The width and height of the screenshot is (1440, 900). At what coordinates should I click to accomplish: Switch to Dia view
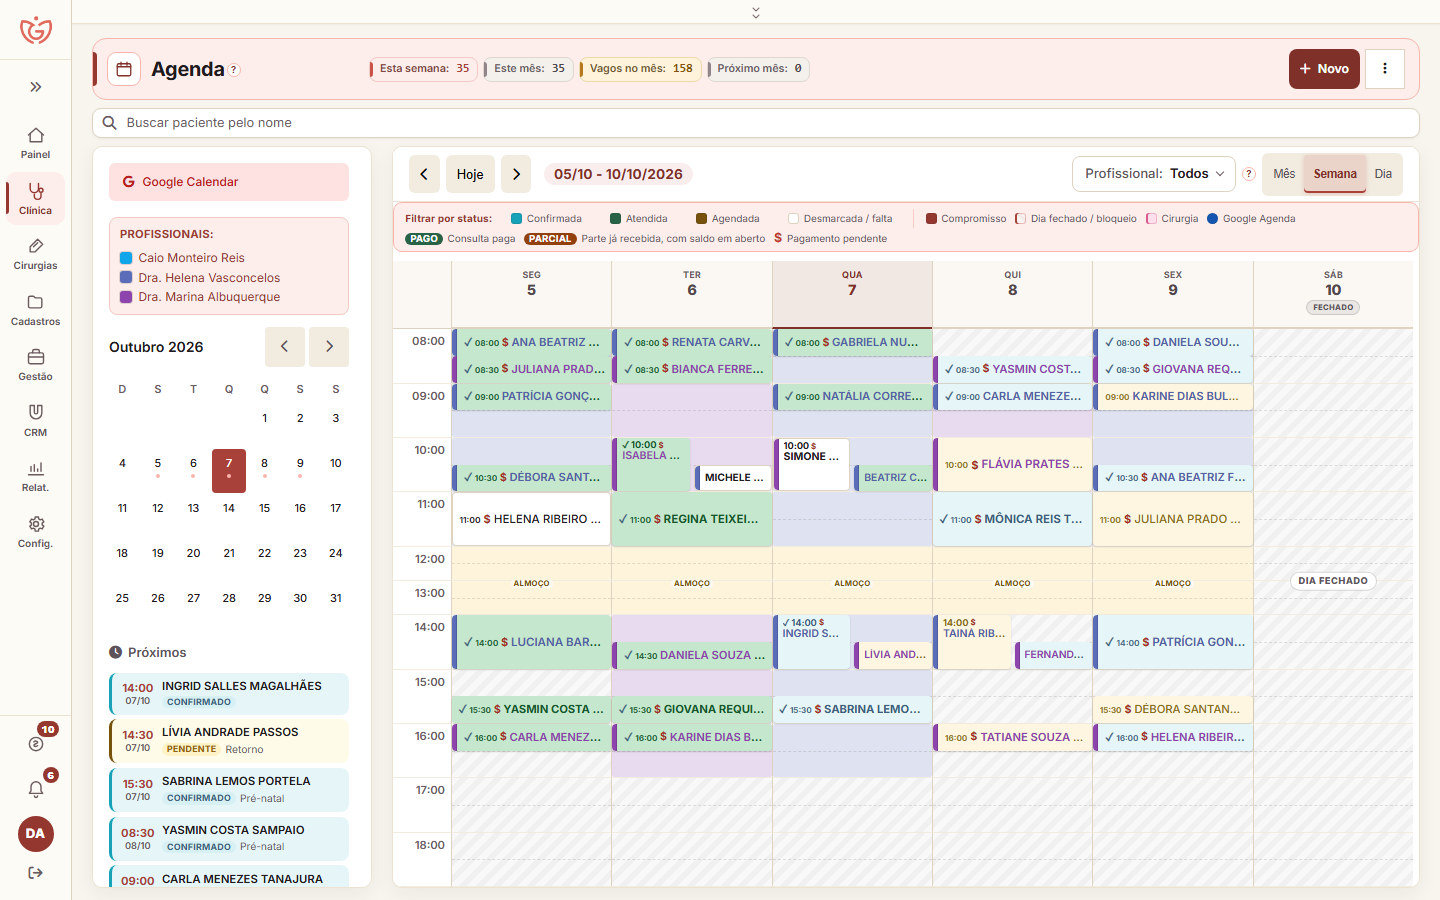tap(1383, 174)
